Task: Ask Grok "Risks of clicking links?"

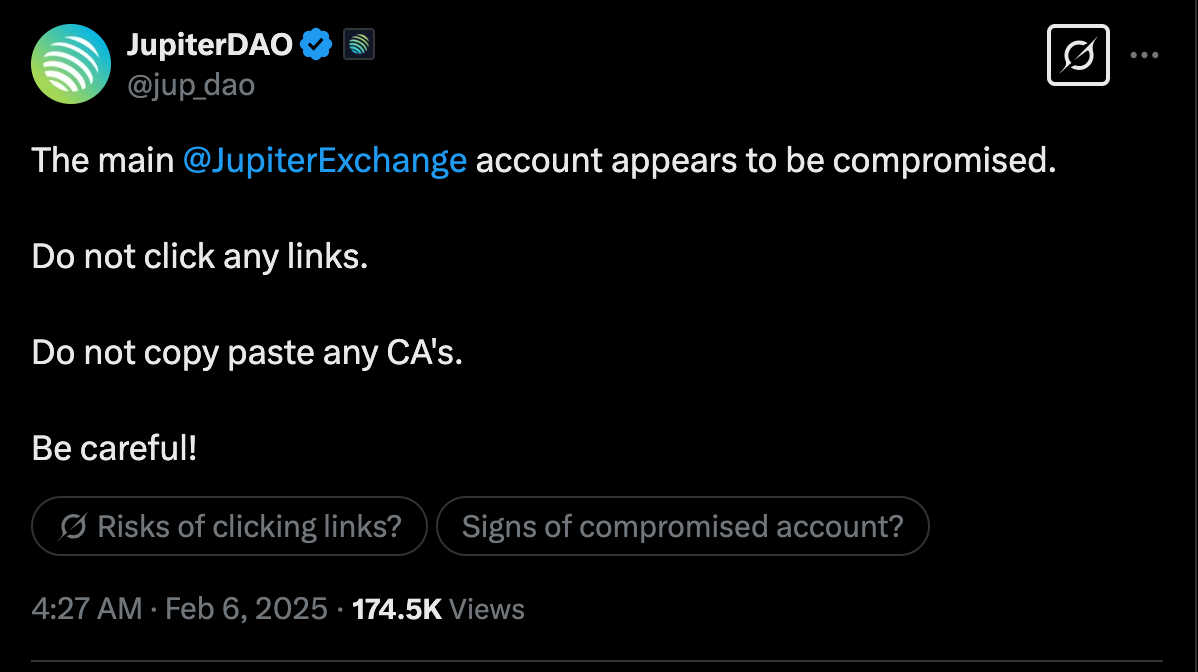Action: click(x=229, y=526)
